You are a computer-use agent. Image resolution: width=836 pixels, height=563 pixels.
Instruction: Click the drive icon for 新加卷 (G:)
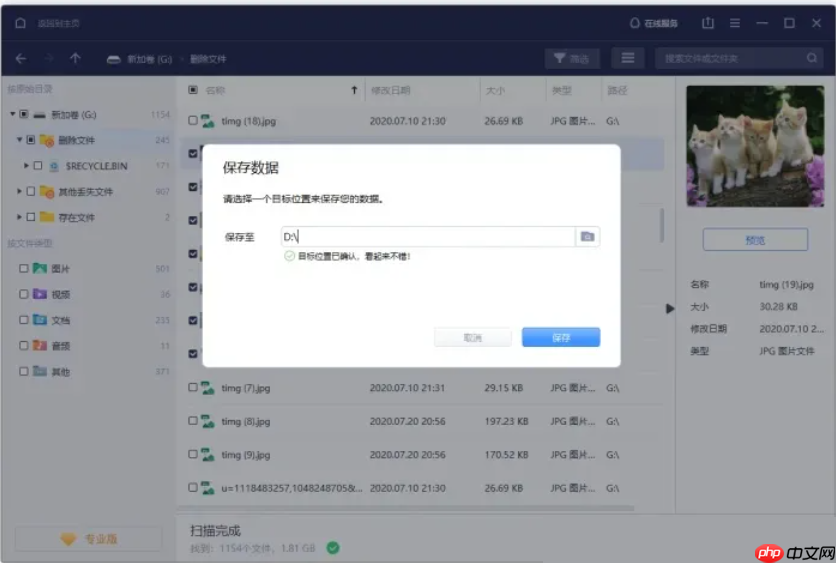[114, 59]
